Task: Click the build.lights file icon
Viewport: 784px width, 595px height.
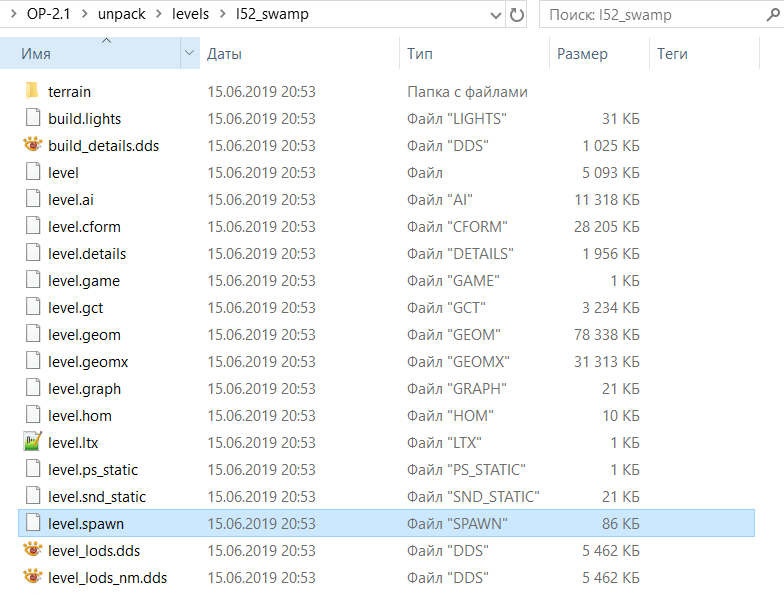Action: click(x=33, y=118)
